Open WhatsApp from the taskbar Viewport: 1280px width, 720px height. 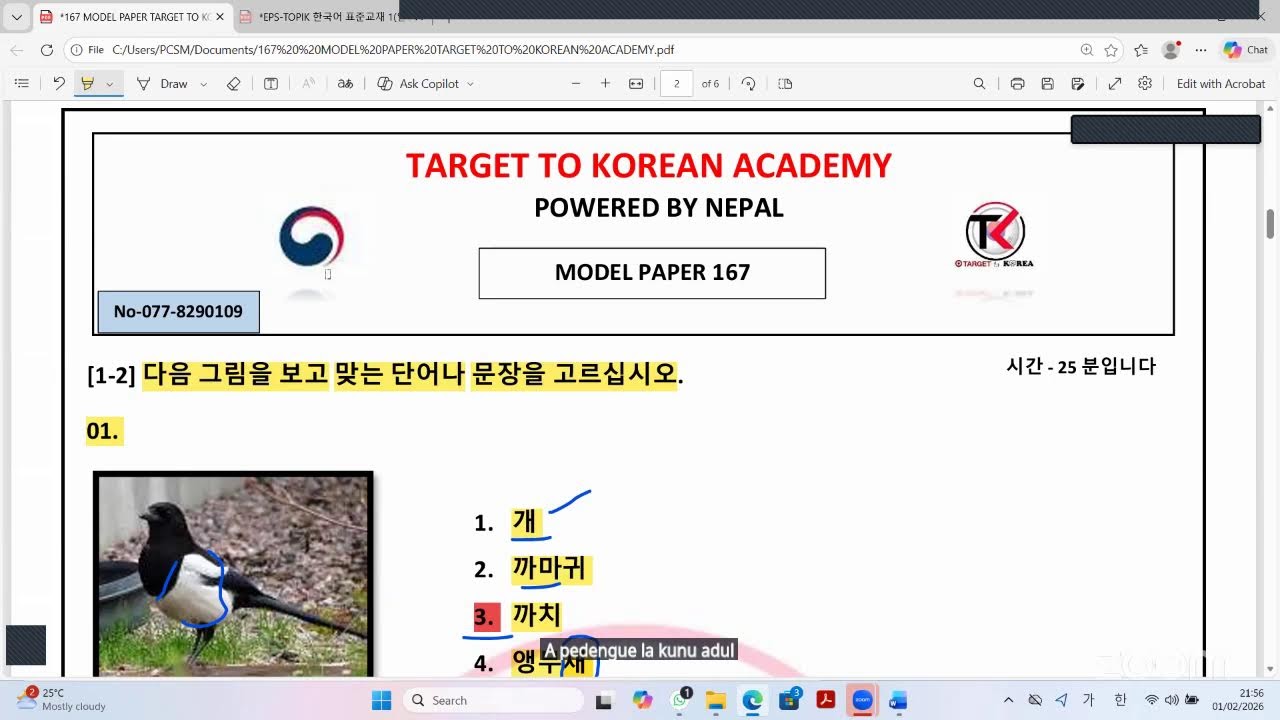pyautogui.click(x=680, y=700)
